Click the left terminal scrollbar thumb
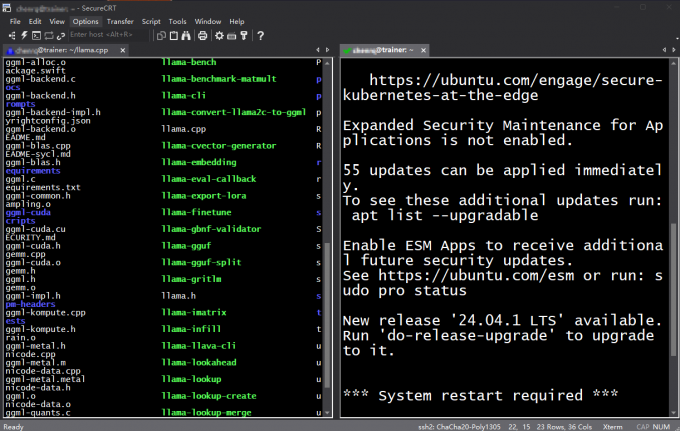The height and width of the screenshot is (431, 680). [x=327, y=315]
